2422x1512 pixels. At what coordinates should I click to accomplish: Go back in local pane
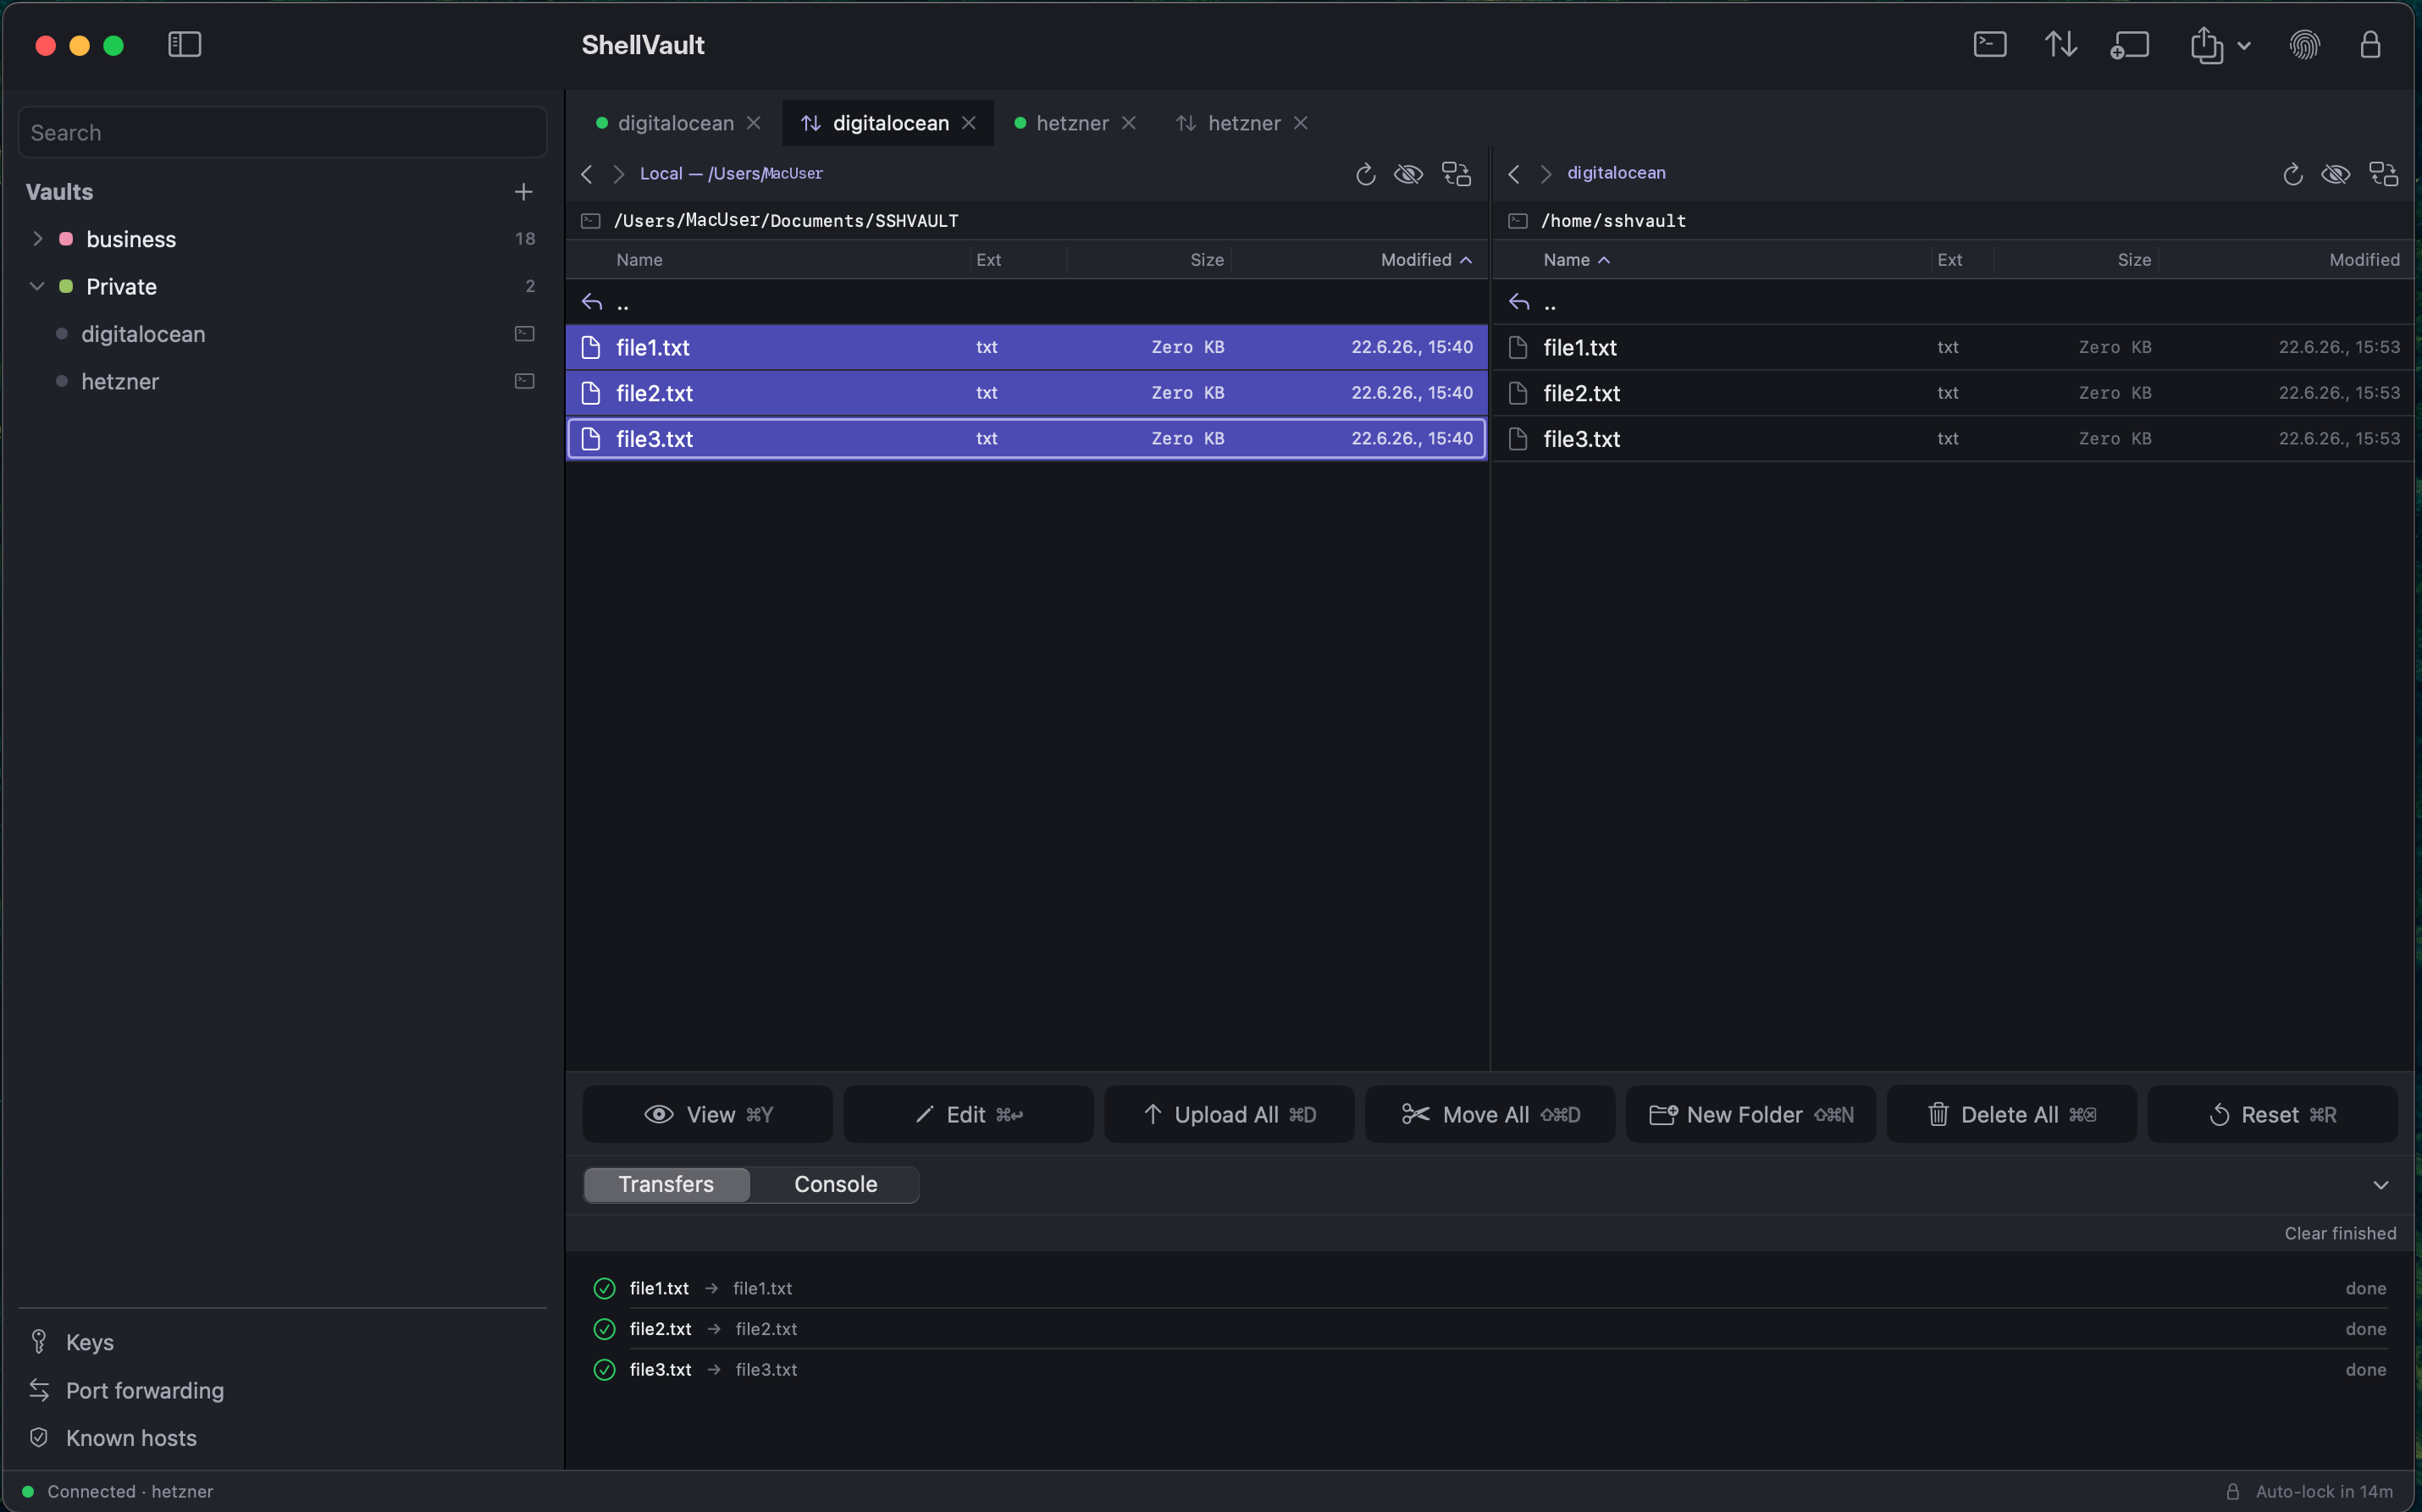click(587, 174)
